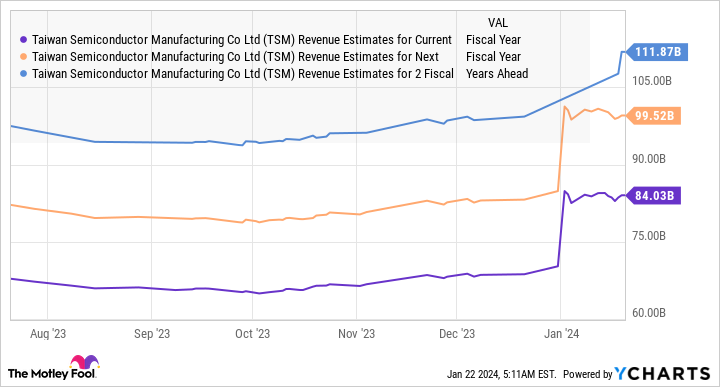Click the Motley Fool jester hat logo
Image resolution: width=720 pixels, height=387 pixels.
tap(84, 362)
